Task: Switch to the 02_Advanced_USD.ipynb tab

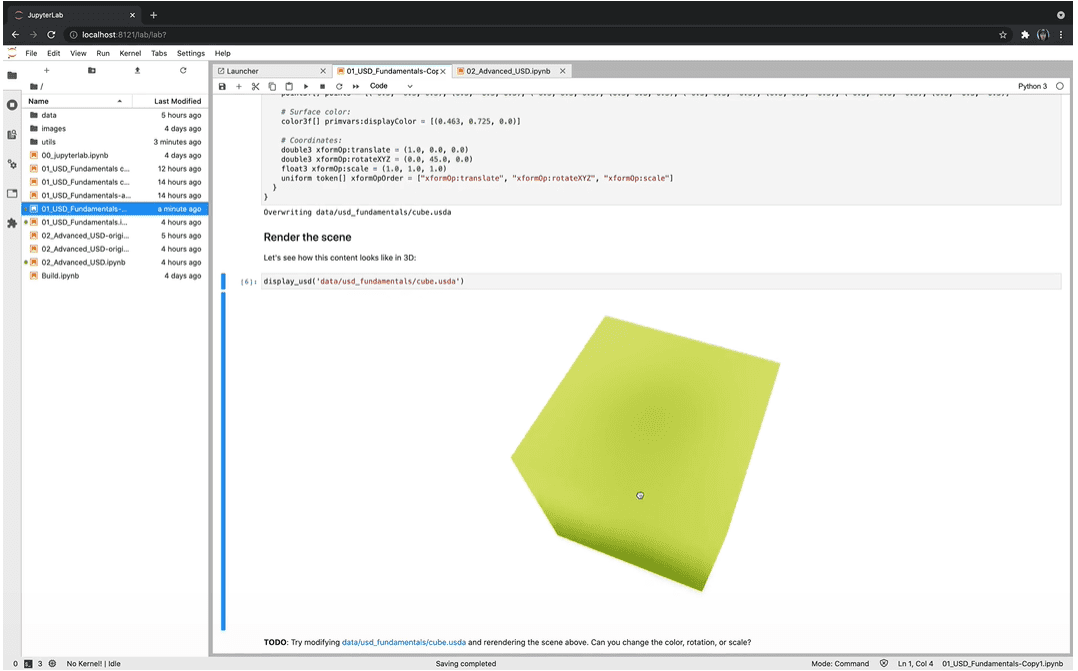Action: [x=511, y=72]
